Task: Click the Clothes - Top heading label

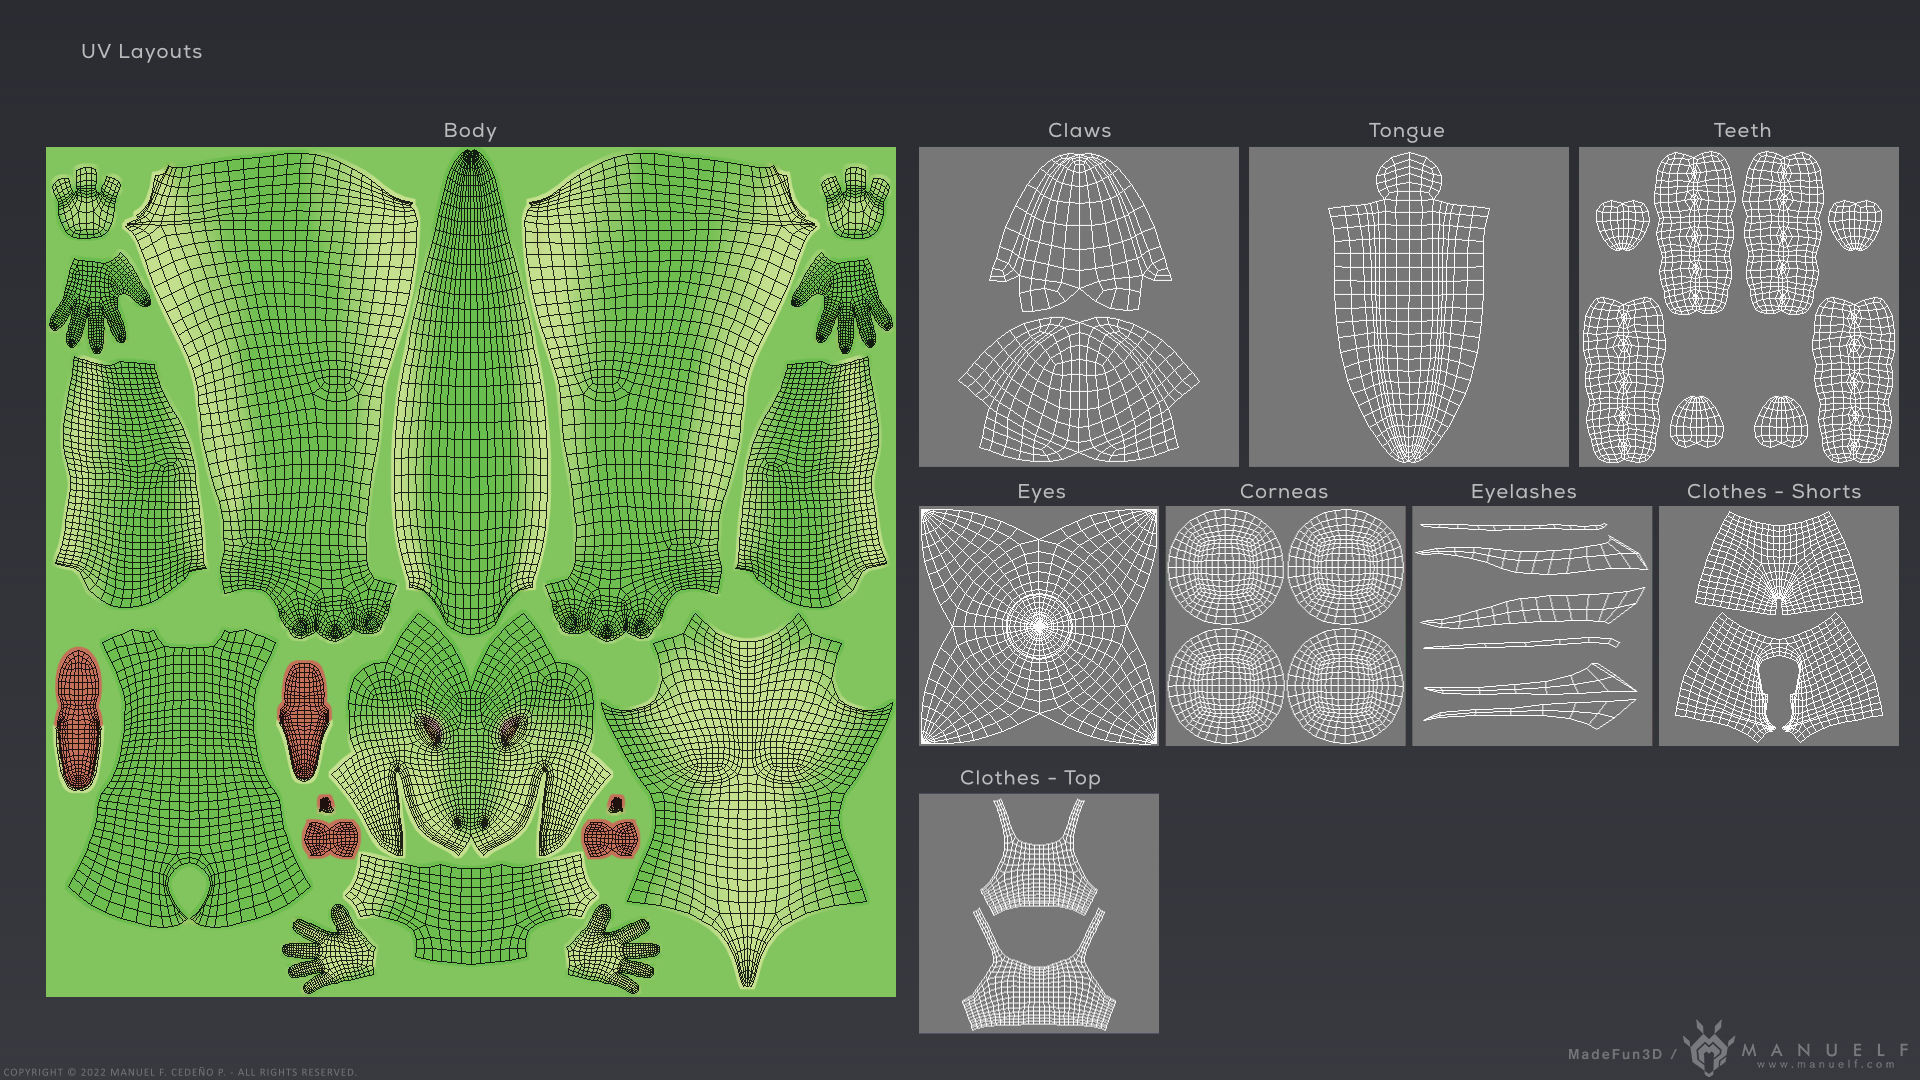Action: tap(1030, 777)
